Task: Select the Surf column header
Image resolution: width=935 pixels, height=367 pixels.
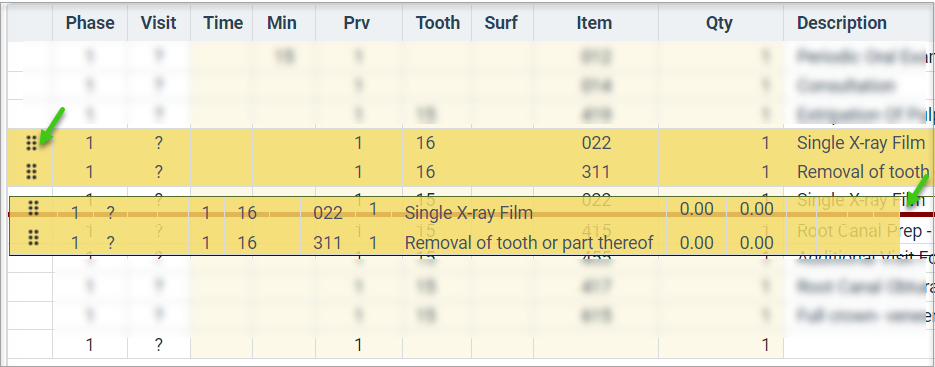Action: pos(501,23)
